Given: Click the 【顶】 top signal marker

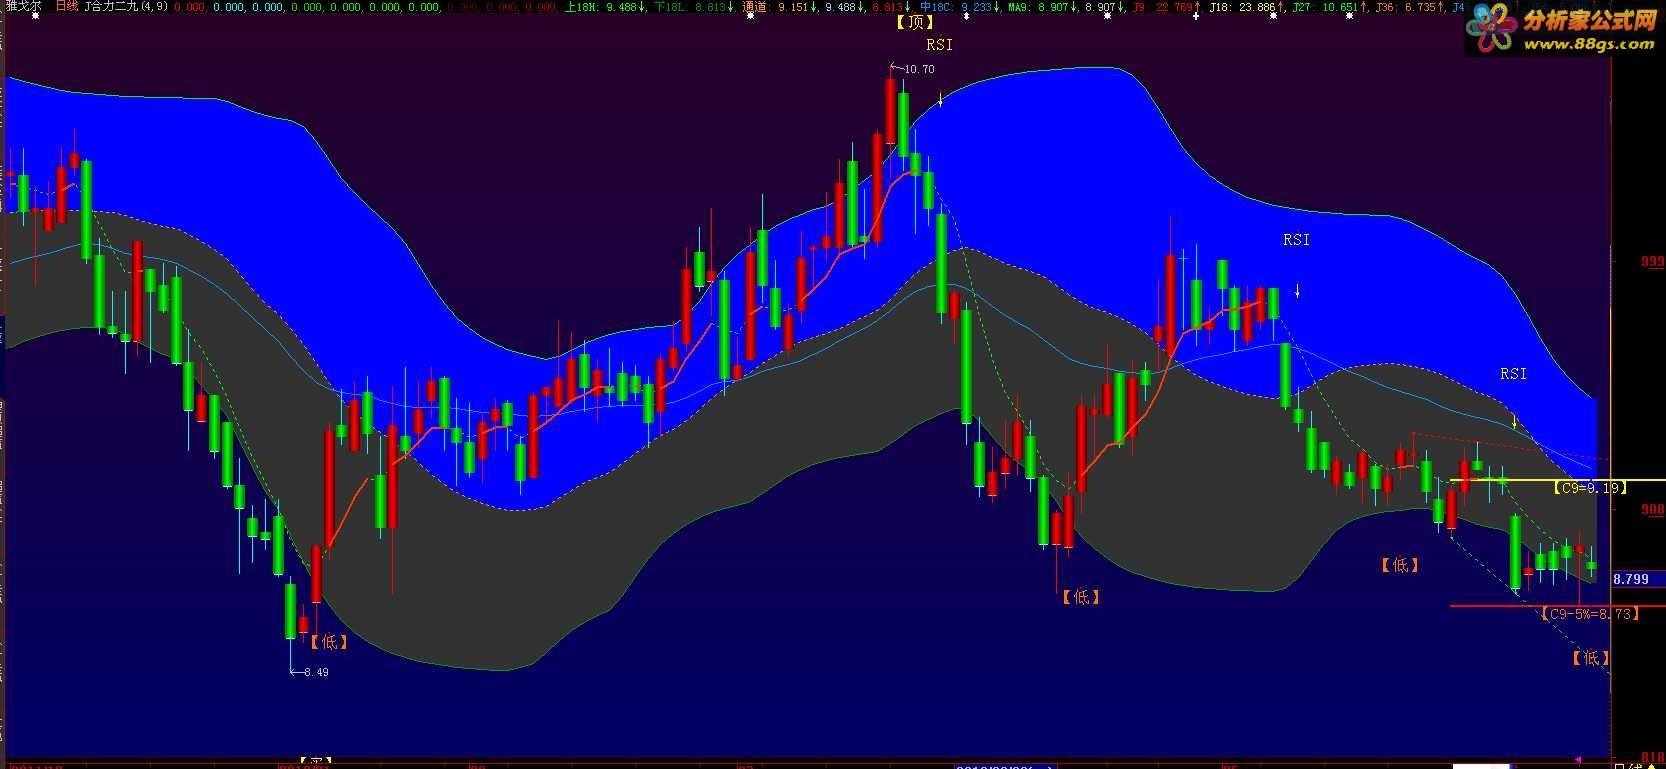Looking at the screenshot, I should [x=913, y=22].
